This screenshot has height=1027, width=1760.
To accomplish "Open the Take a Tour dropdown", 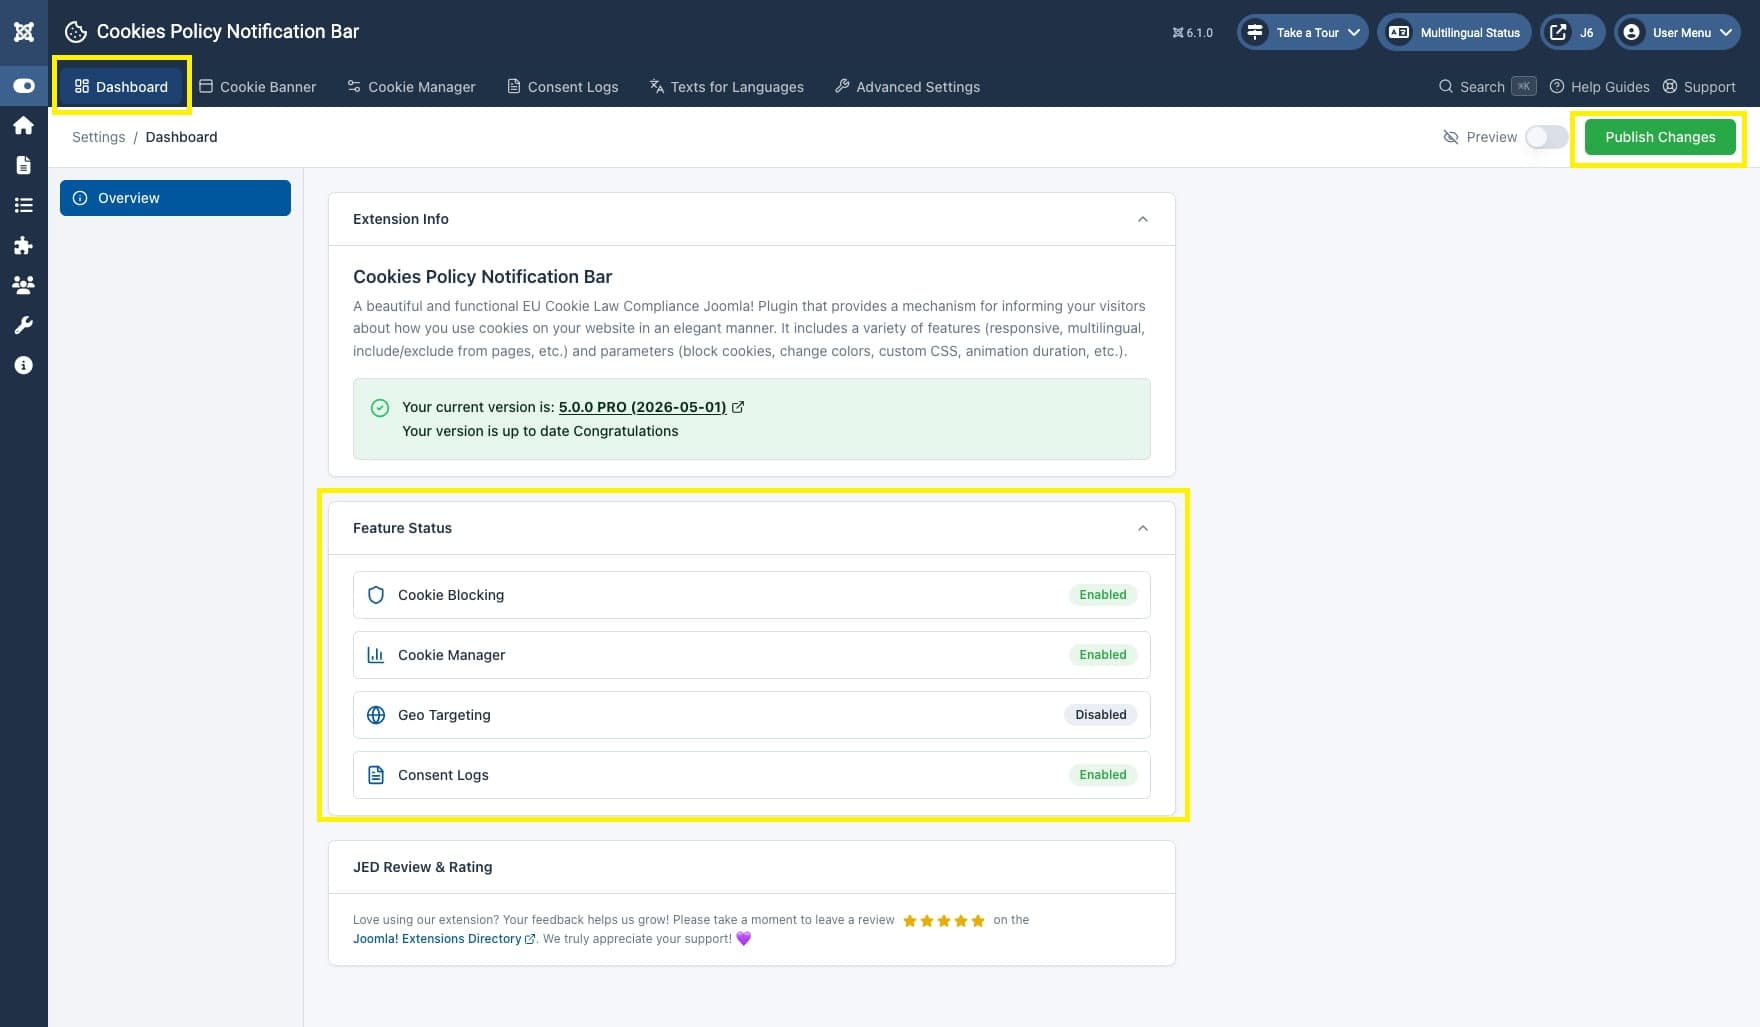I will [1303, 32].
